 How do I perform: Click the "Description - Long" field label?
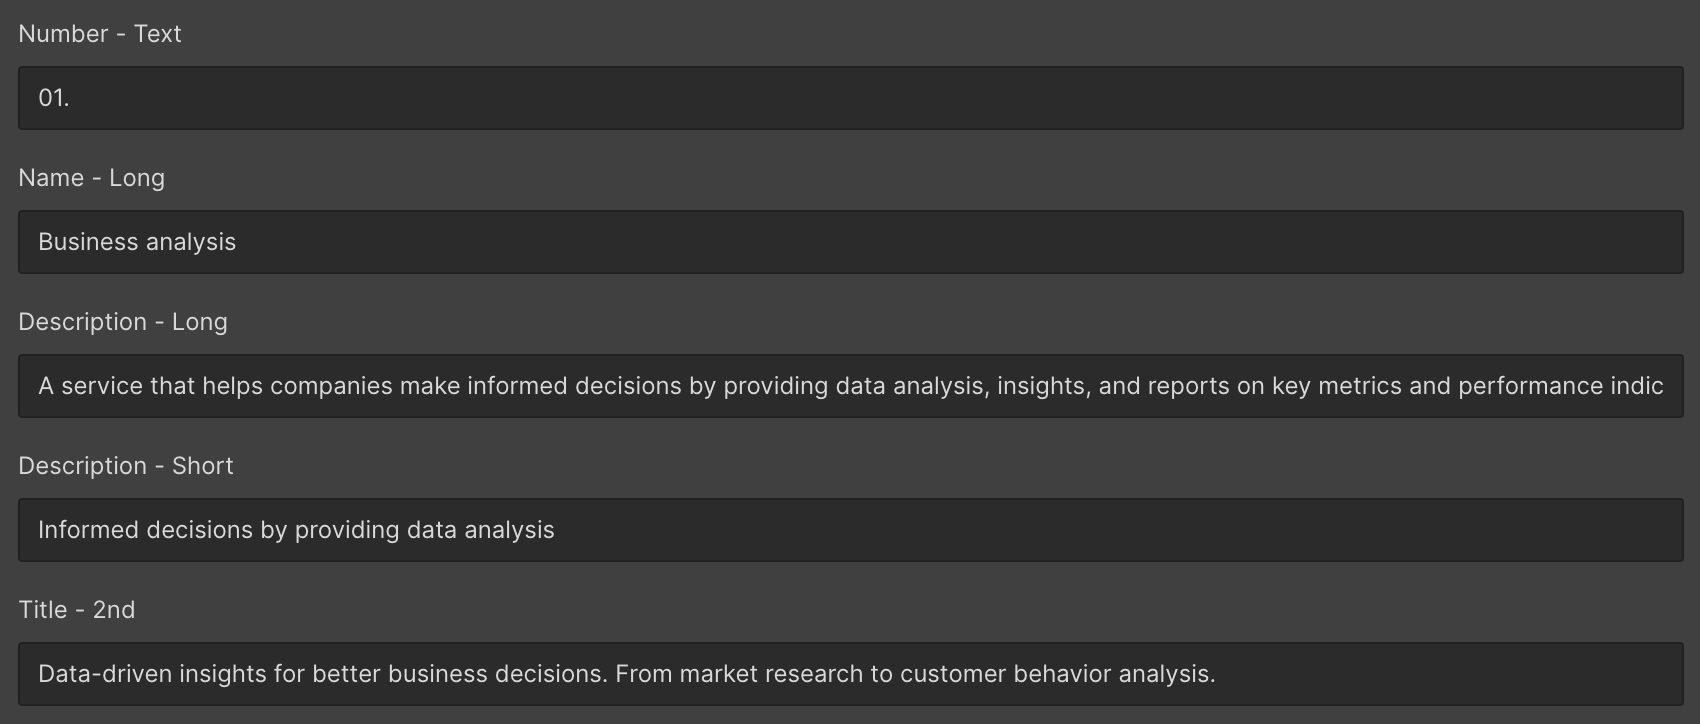click(x=123, y=322)
